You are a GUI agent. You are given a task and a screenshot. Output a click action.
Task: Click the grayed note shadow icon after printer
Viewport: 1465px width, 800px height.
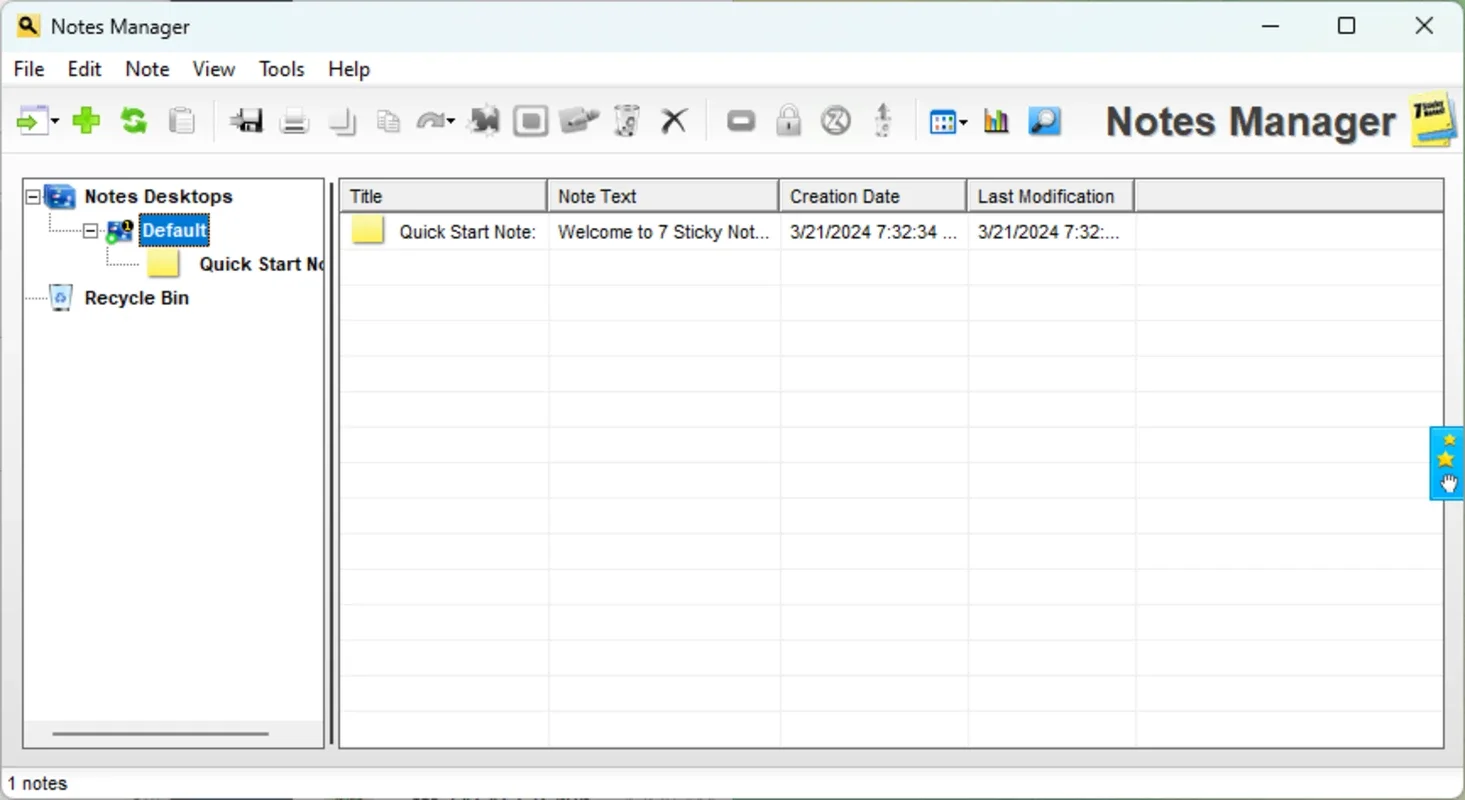tap(342, 122)
